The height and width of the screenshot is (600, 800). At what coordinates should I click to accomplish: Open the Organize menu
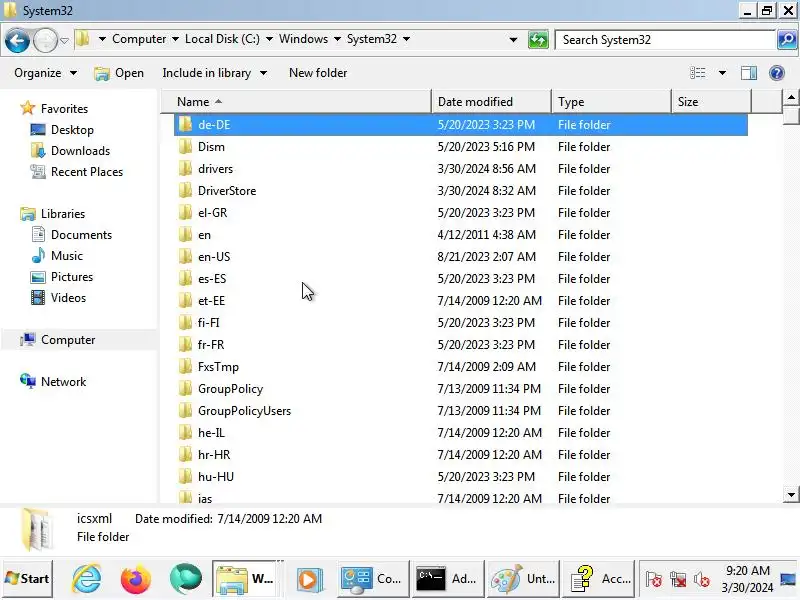tap(45, 73)
